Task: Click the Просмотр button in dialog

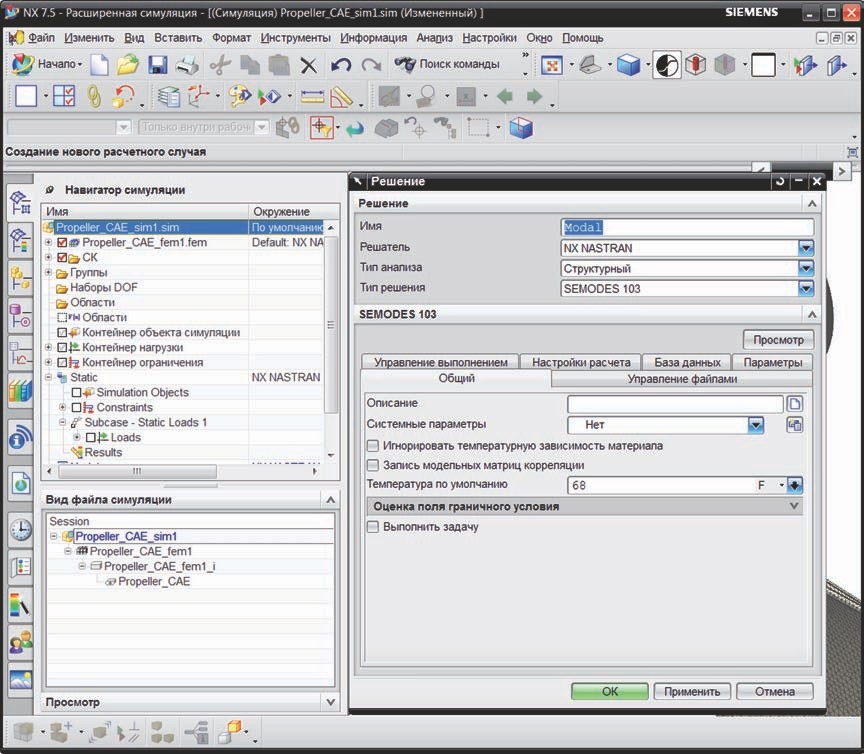Action: tap(778, 340)
